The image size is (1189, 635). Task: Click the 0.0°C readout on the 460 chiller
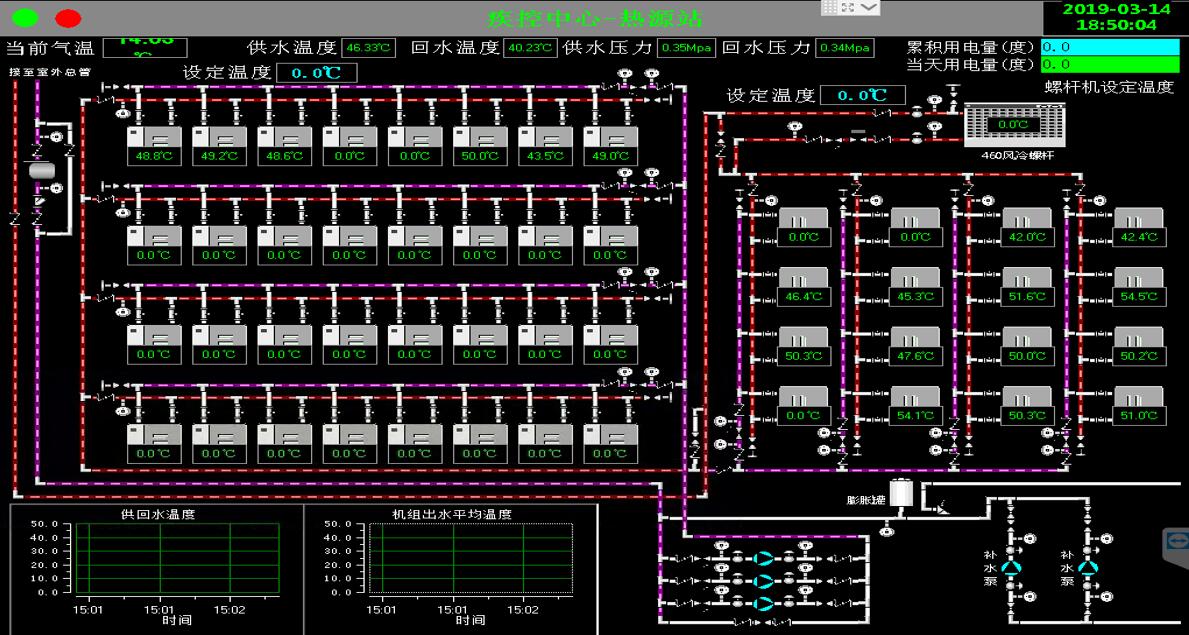pos(1014,124)
